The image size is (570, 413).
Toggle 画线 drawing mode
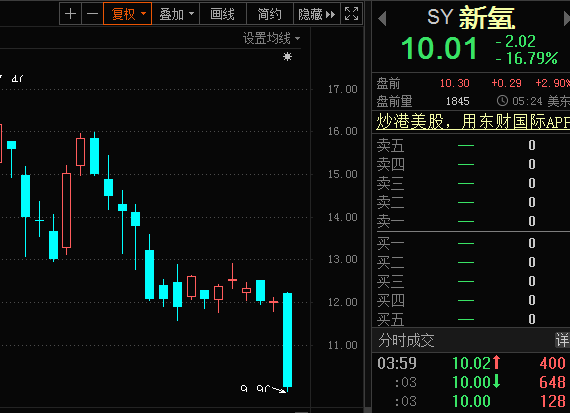click(222, 14)
